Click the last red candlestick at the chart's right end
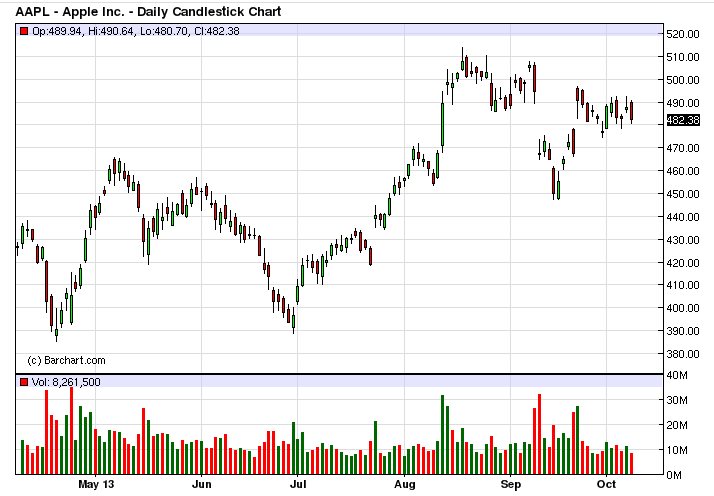Viewport: 714px width, 496px height. [631, 112]
